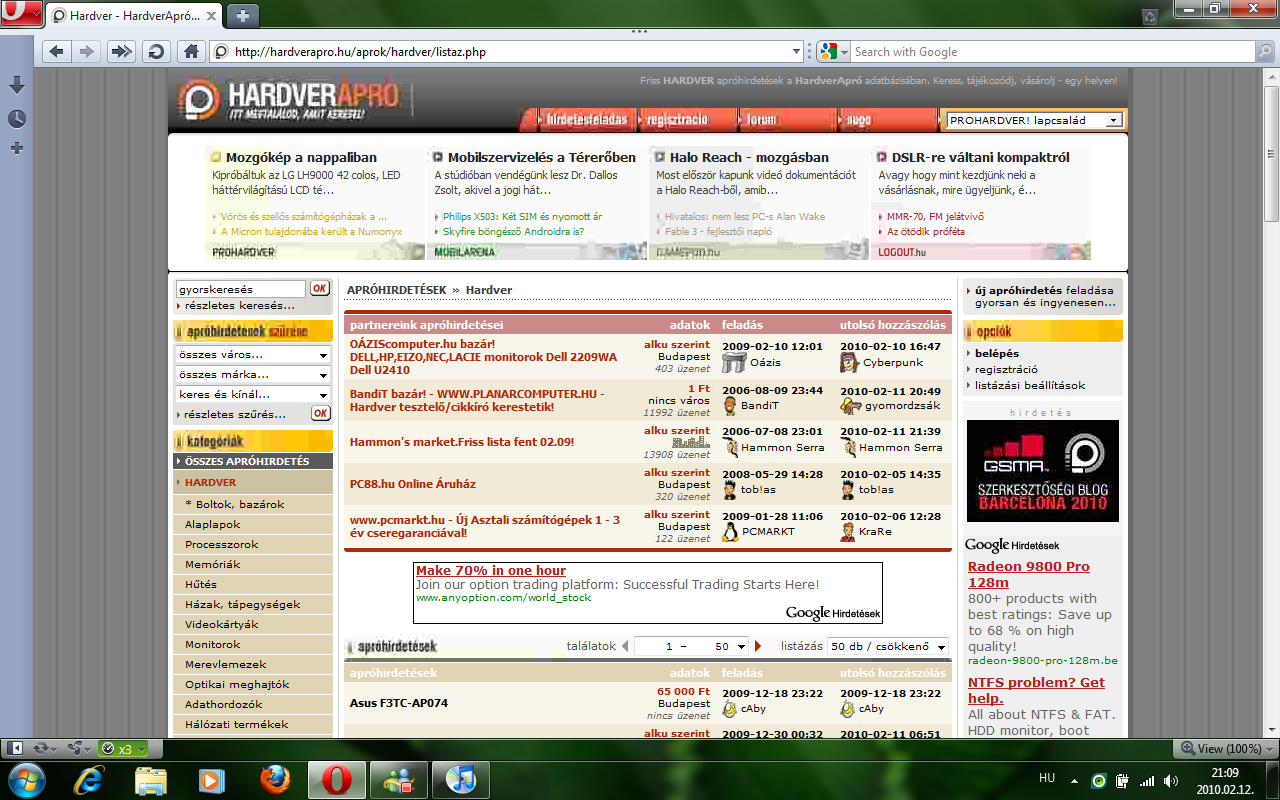Open the keres és kínál dropdown
This screenshot has height=800, width=1280.
(x=253, y=395)
